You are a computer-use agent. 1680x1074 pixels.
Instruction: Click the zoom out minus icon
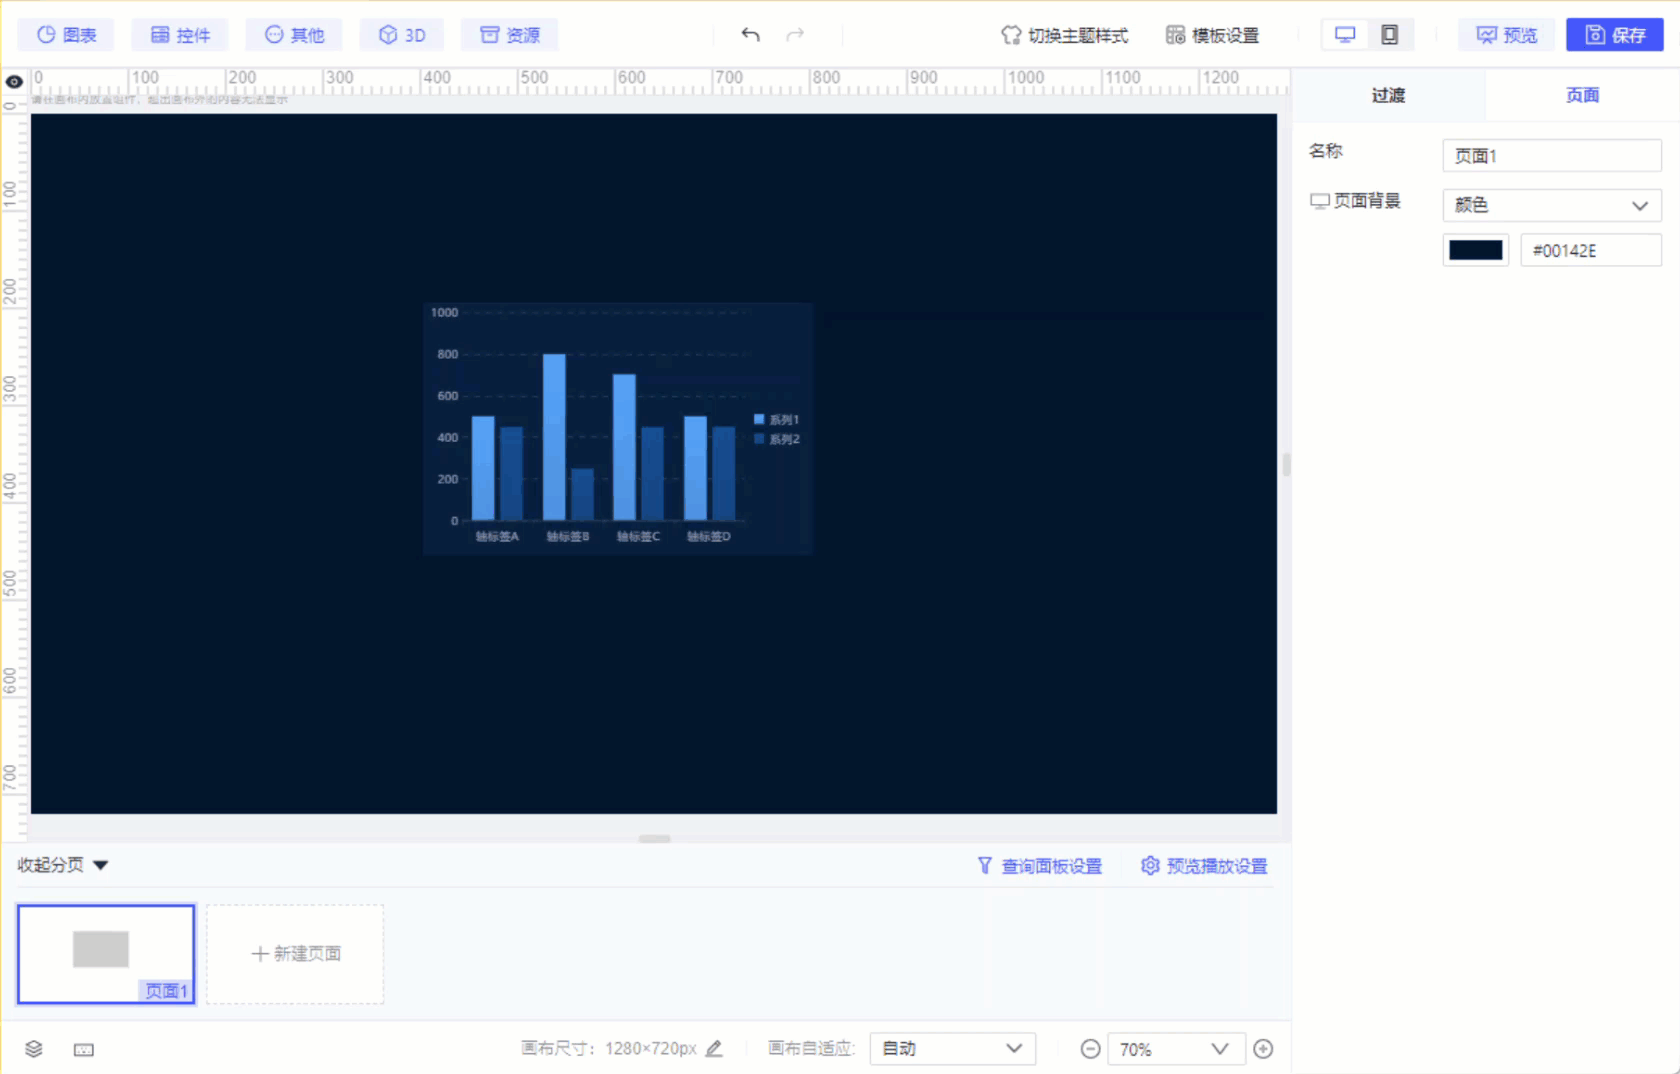pos(1091,1049)
